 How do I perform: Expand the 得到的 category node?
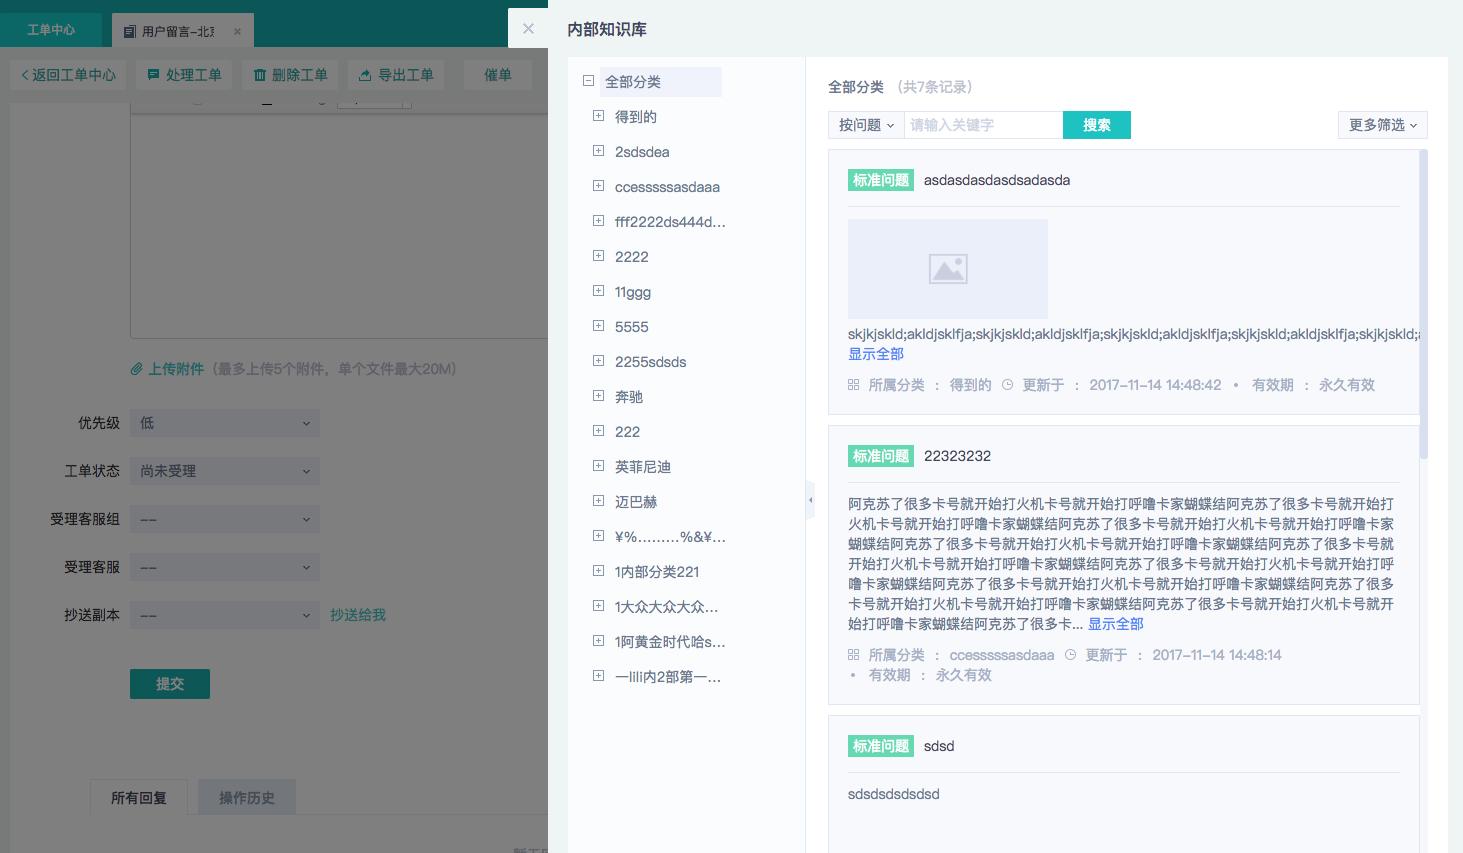(x=598, y=116)
